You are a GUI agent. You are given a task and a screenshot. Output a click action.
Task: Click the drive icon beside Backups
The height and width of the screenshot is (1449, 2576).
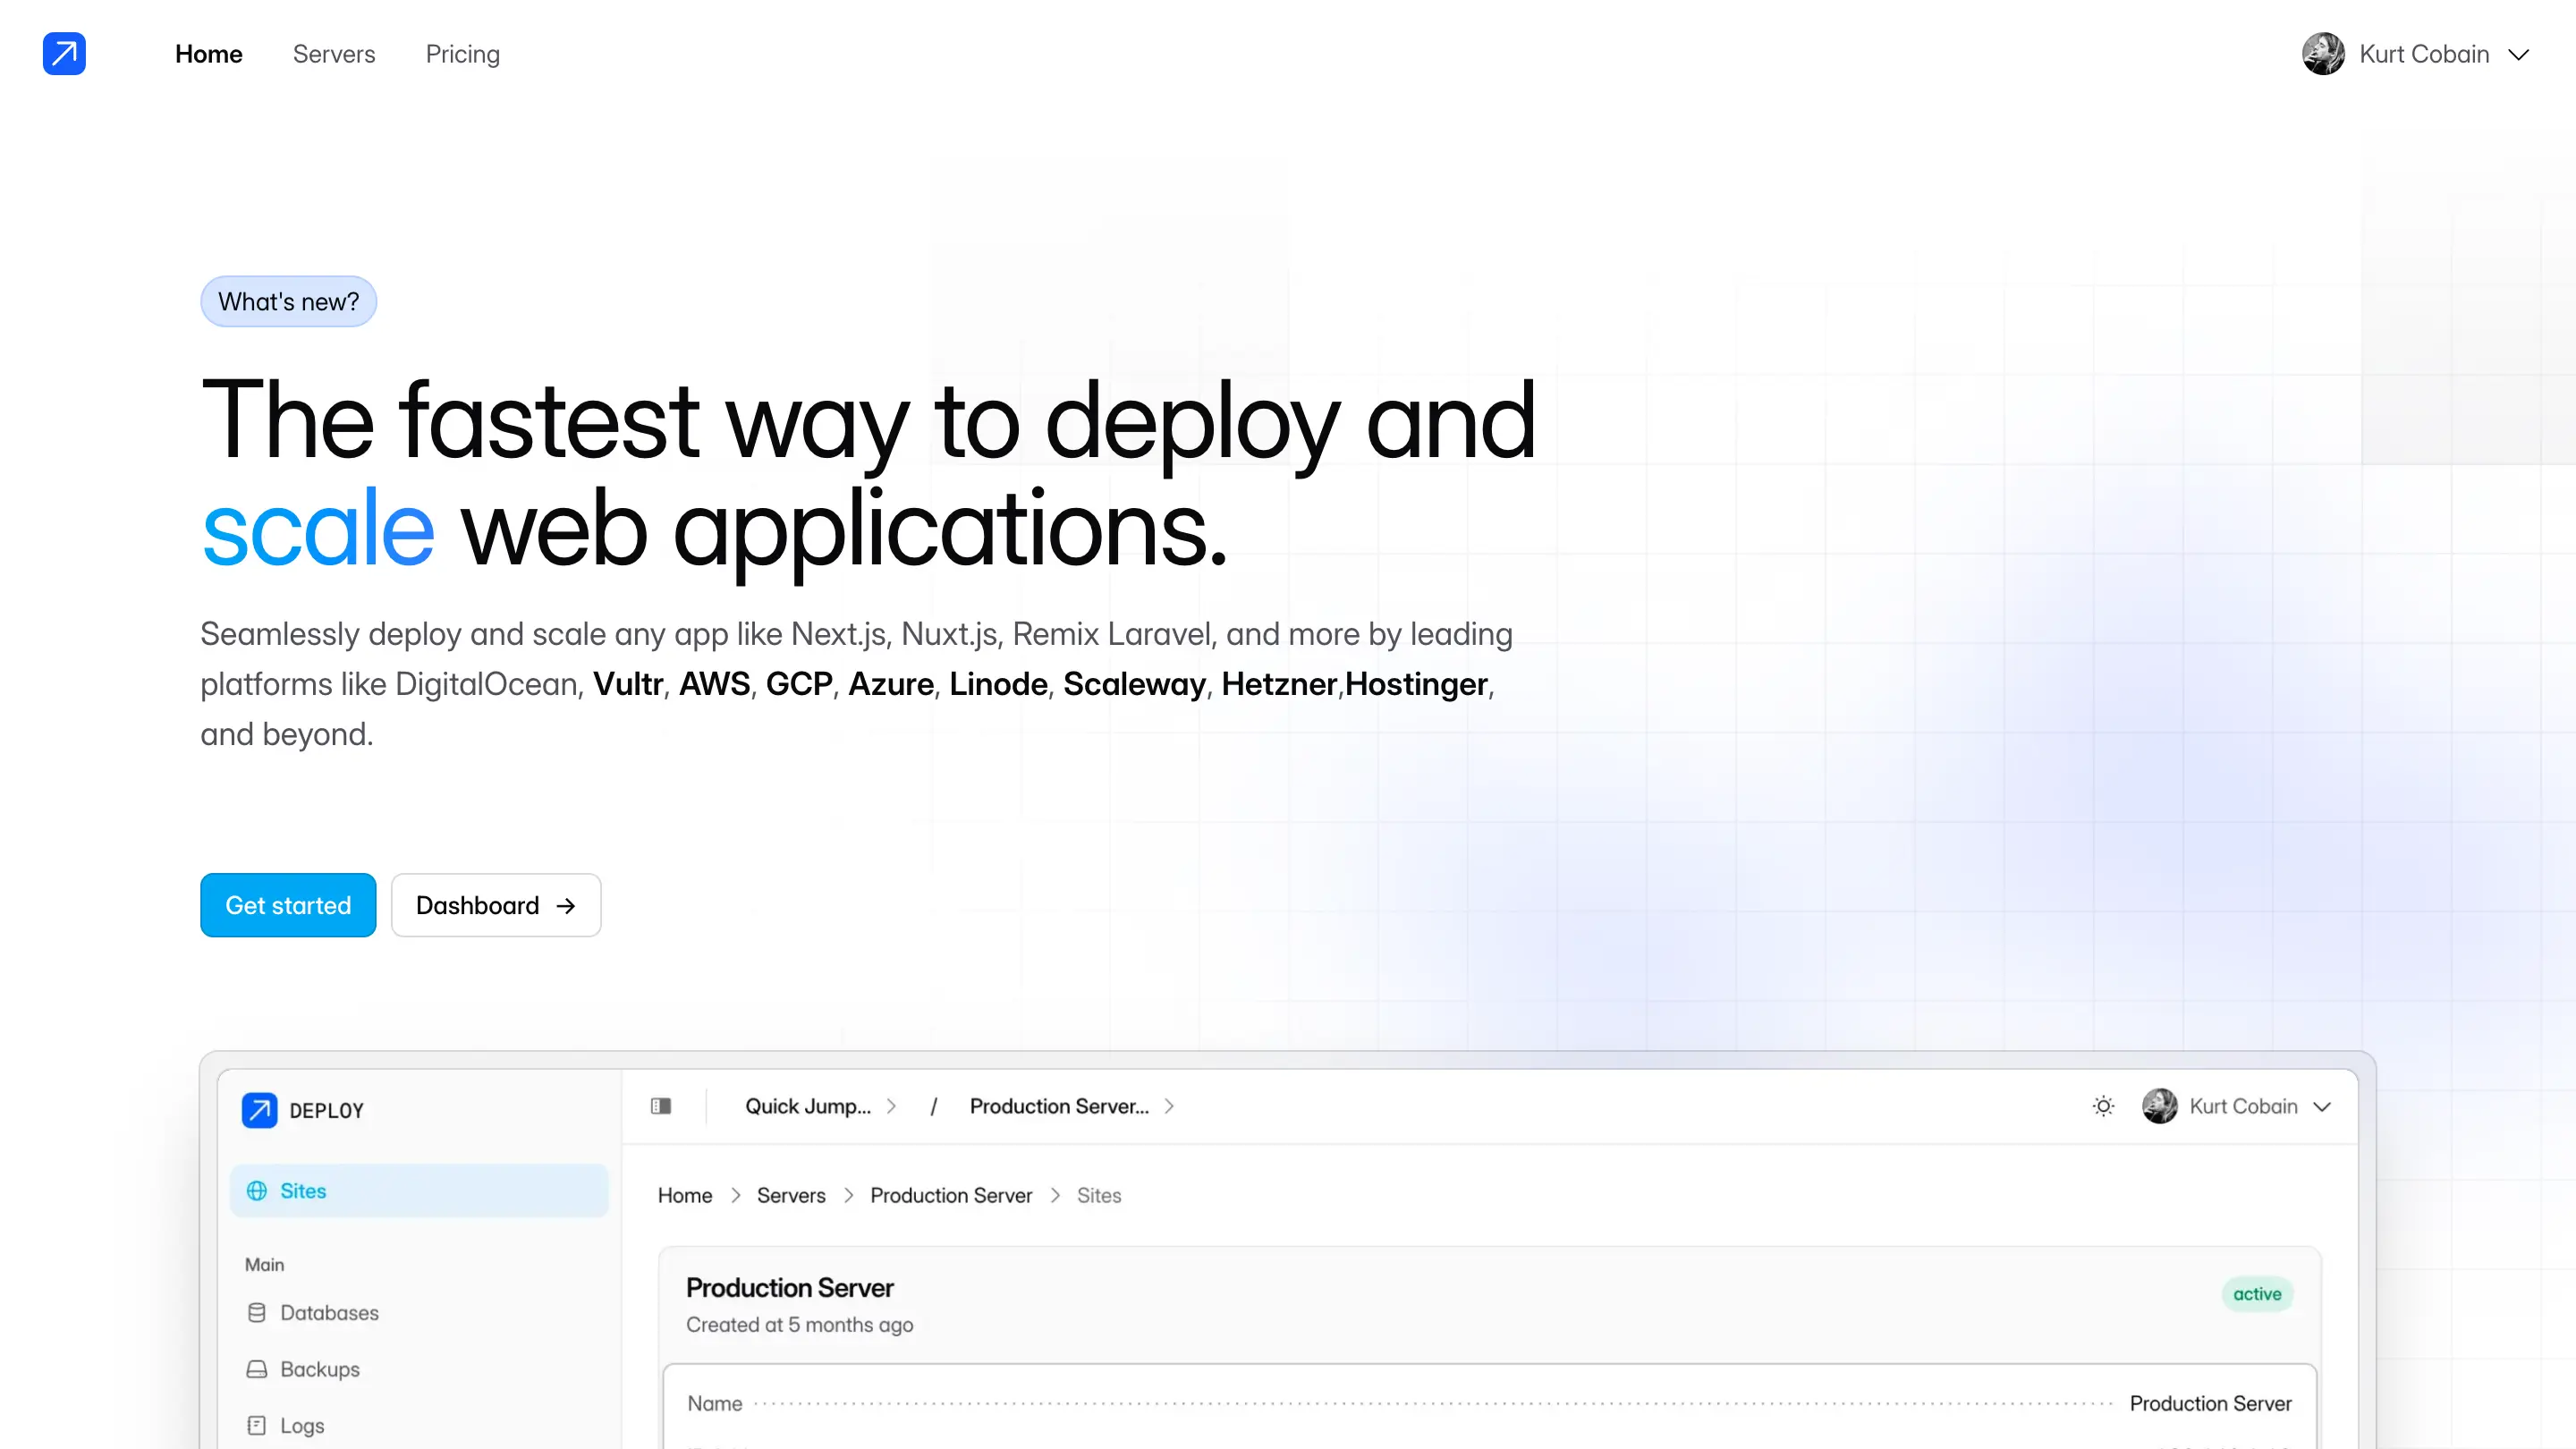[x=257, y=1369]
